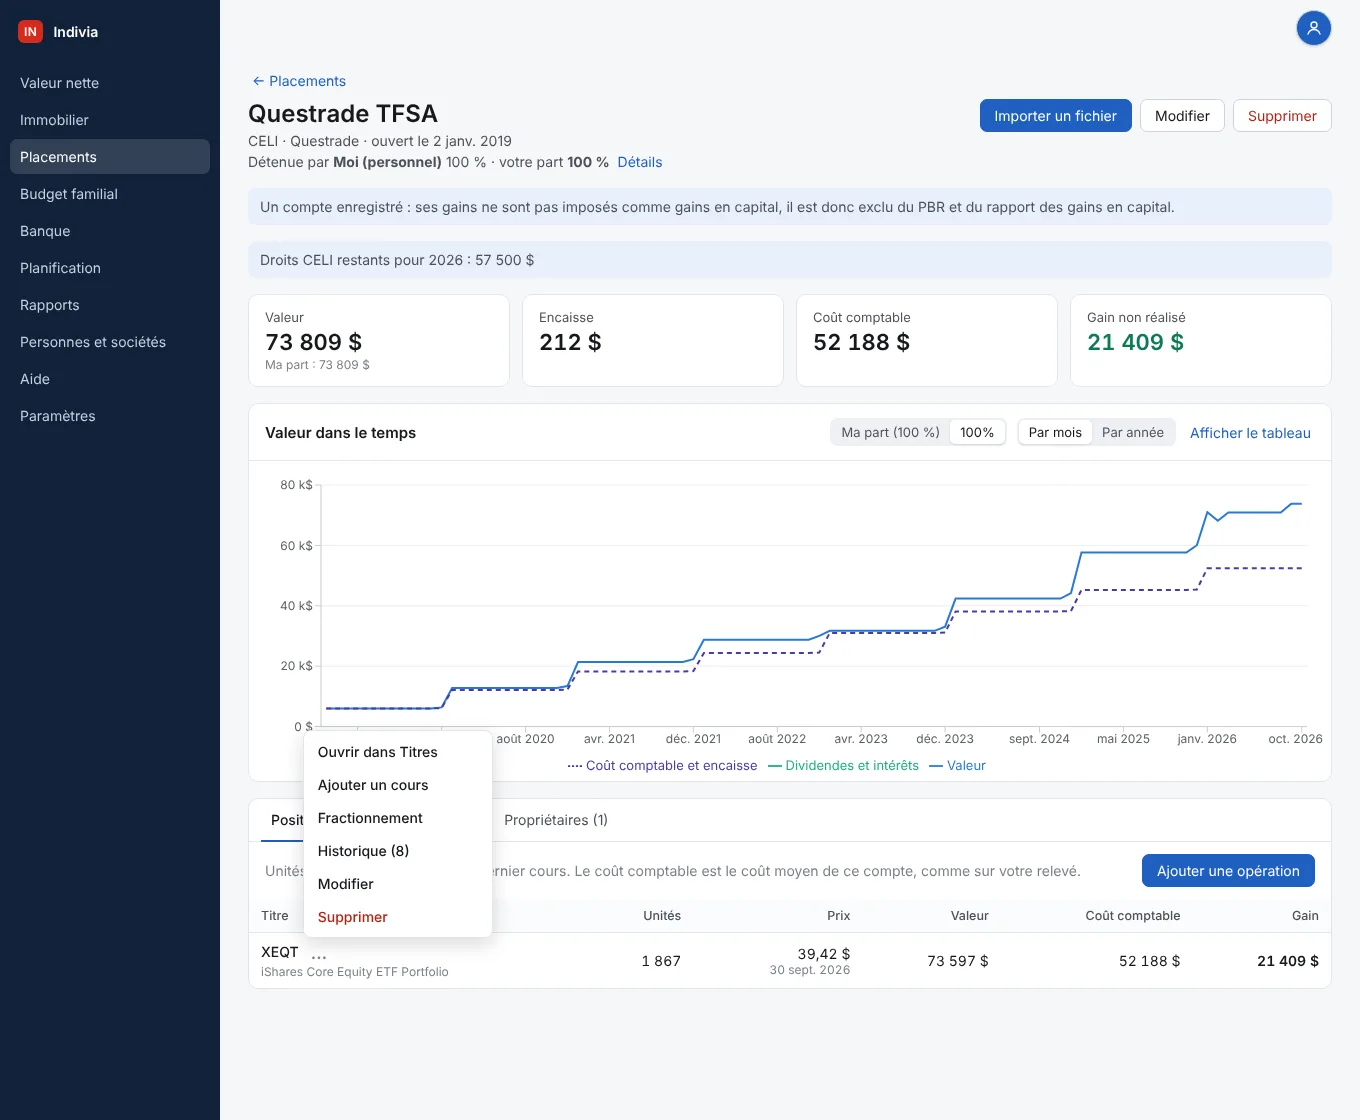Choose Supprimer in the XEQT context menu

397,917
